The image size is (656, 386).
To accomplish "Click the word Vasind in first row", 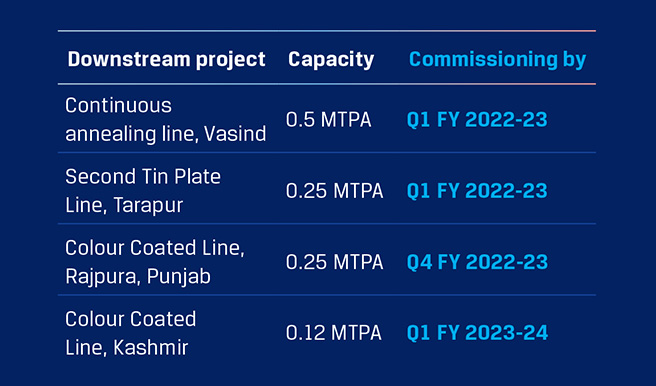I will click(x=235, y=134).
